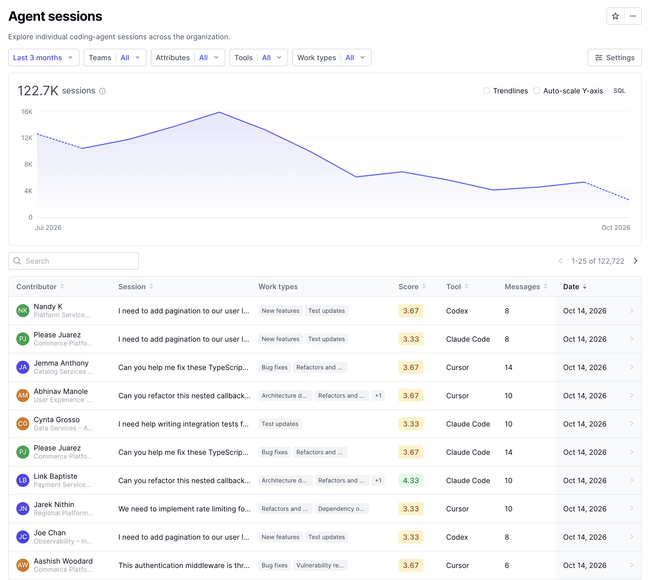This screenshot has height=580, width=650.
Task: Click Jarek Nithin's JN avatar
Action: pos(23,508)
